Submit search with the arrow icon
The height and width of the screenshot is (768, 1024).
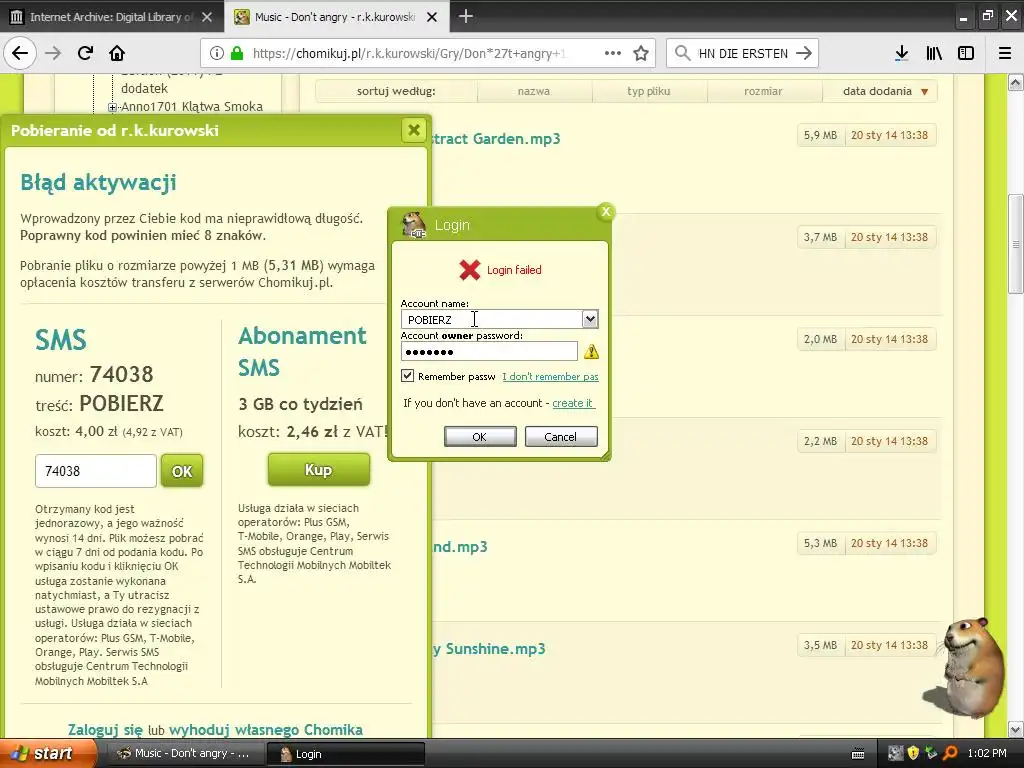(x=804, y=53)
